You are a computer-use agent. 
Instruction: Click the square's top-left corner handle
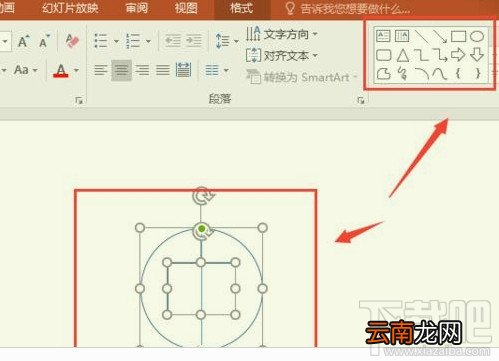point(167,262)
